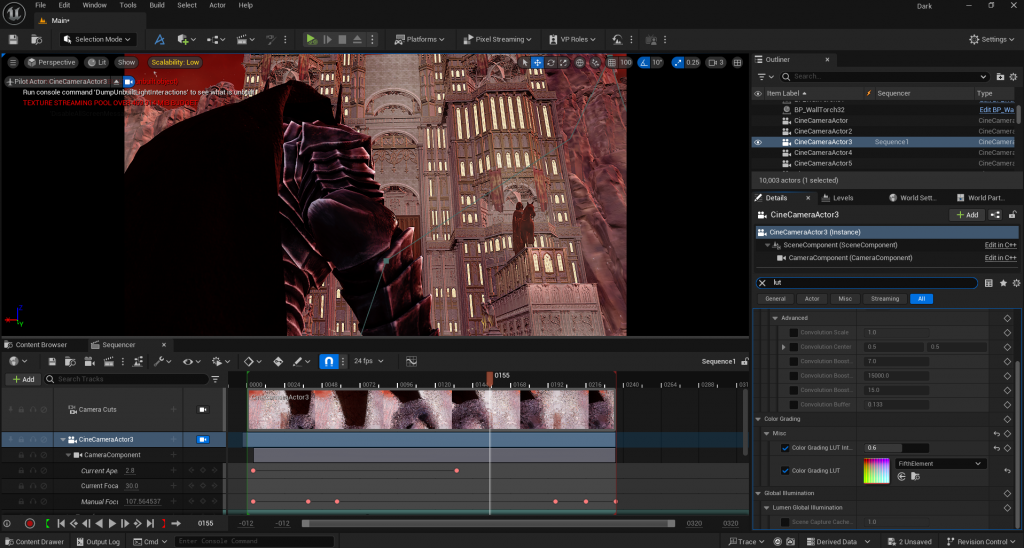
Task: Select the rotate gizmo tool in viewport
Action: 551,63
